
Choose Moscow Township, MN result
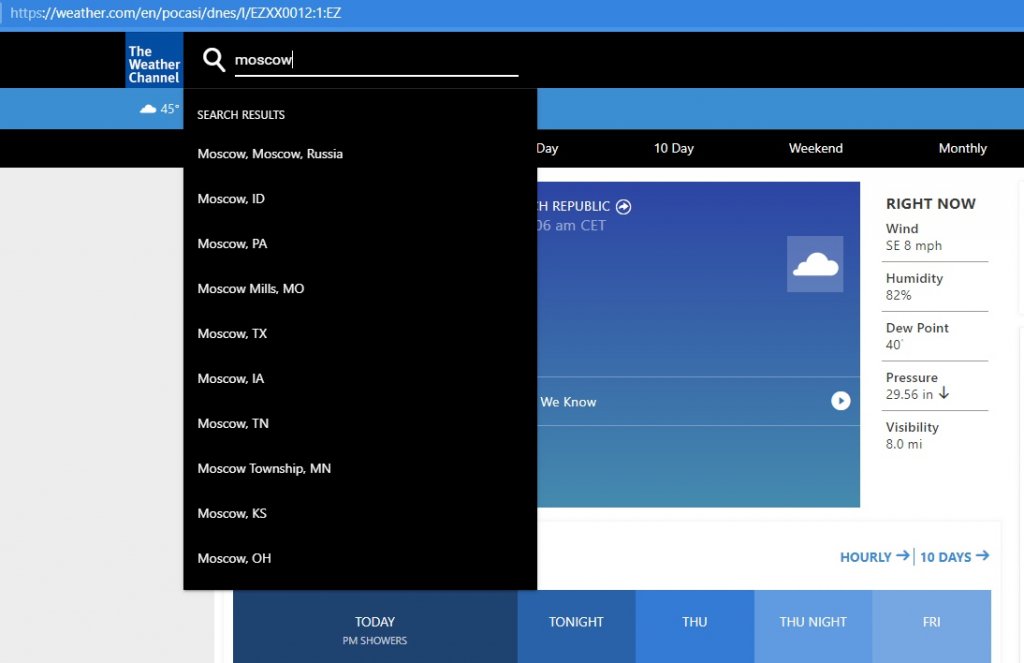264,469
